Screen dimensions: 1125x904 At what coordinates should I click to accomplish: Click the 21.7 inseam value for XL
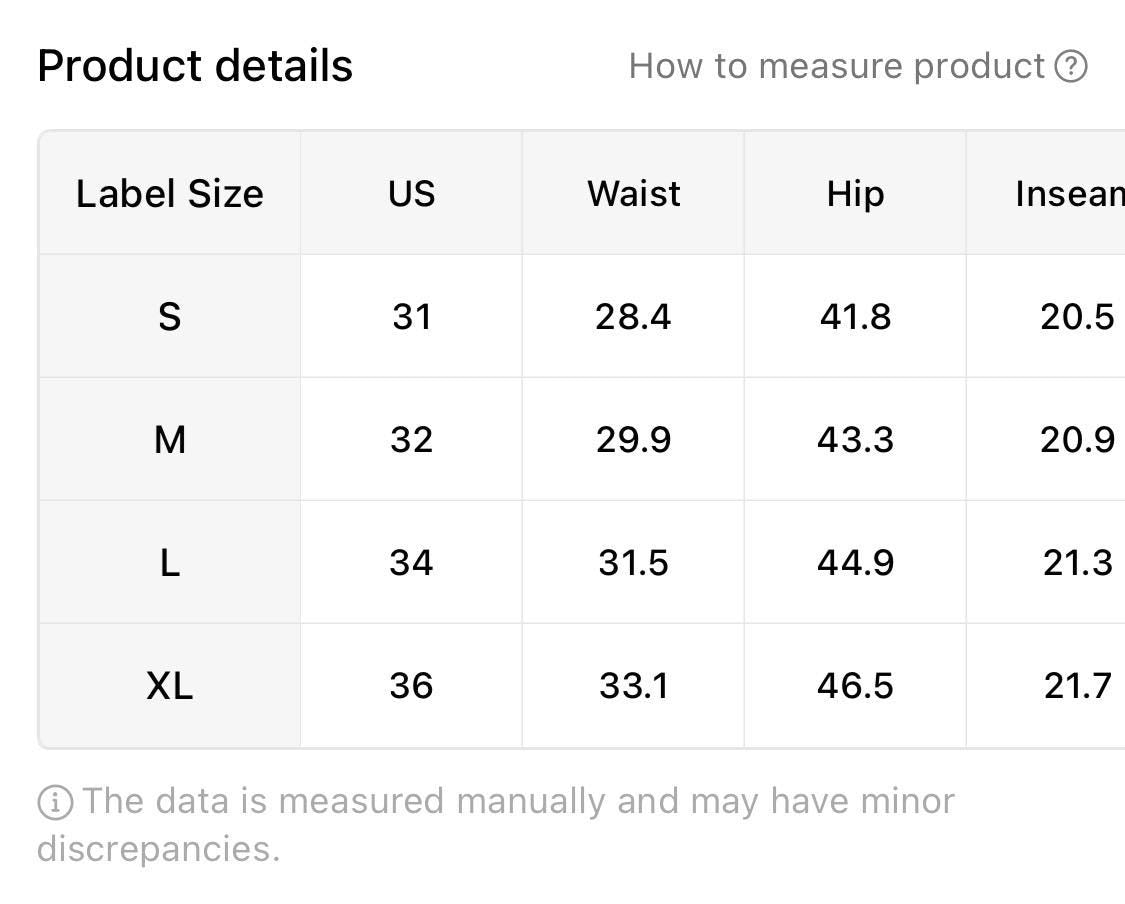[x=1076, y=686]
